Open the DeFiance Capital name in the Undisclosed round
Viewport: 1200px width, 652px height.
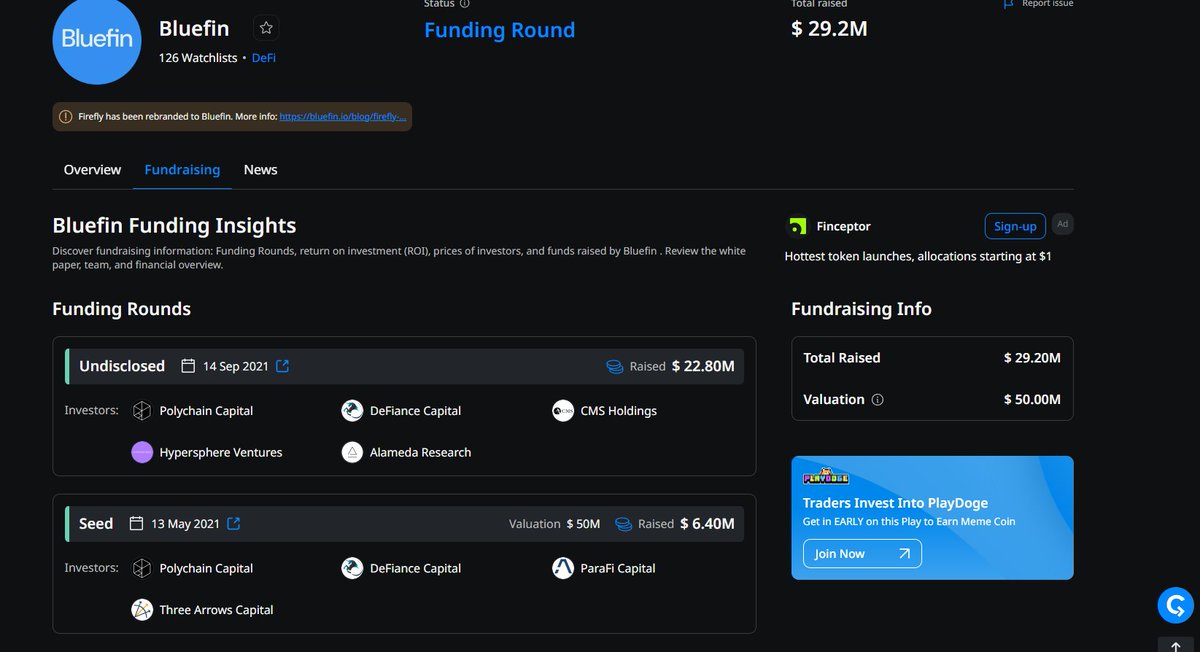coord(415,411)
